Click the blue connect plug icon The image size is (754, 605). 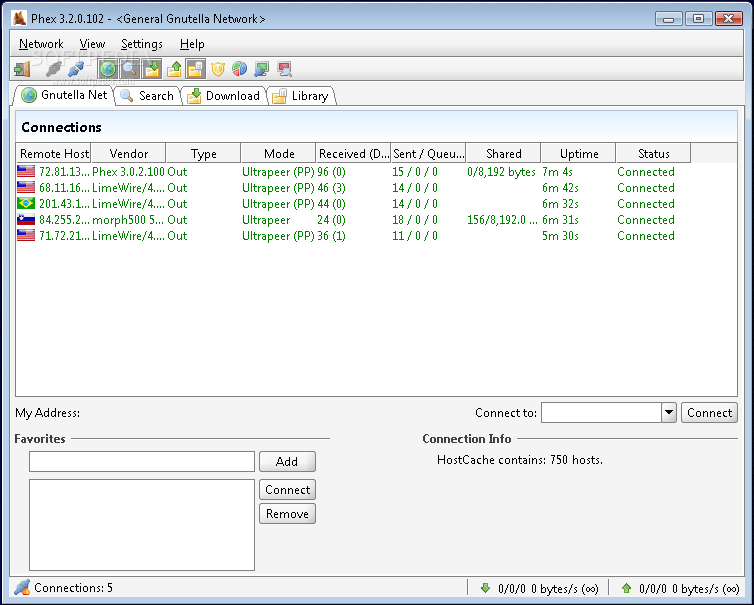click(76, 69)
